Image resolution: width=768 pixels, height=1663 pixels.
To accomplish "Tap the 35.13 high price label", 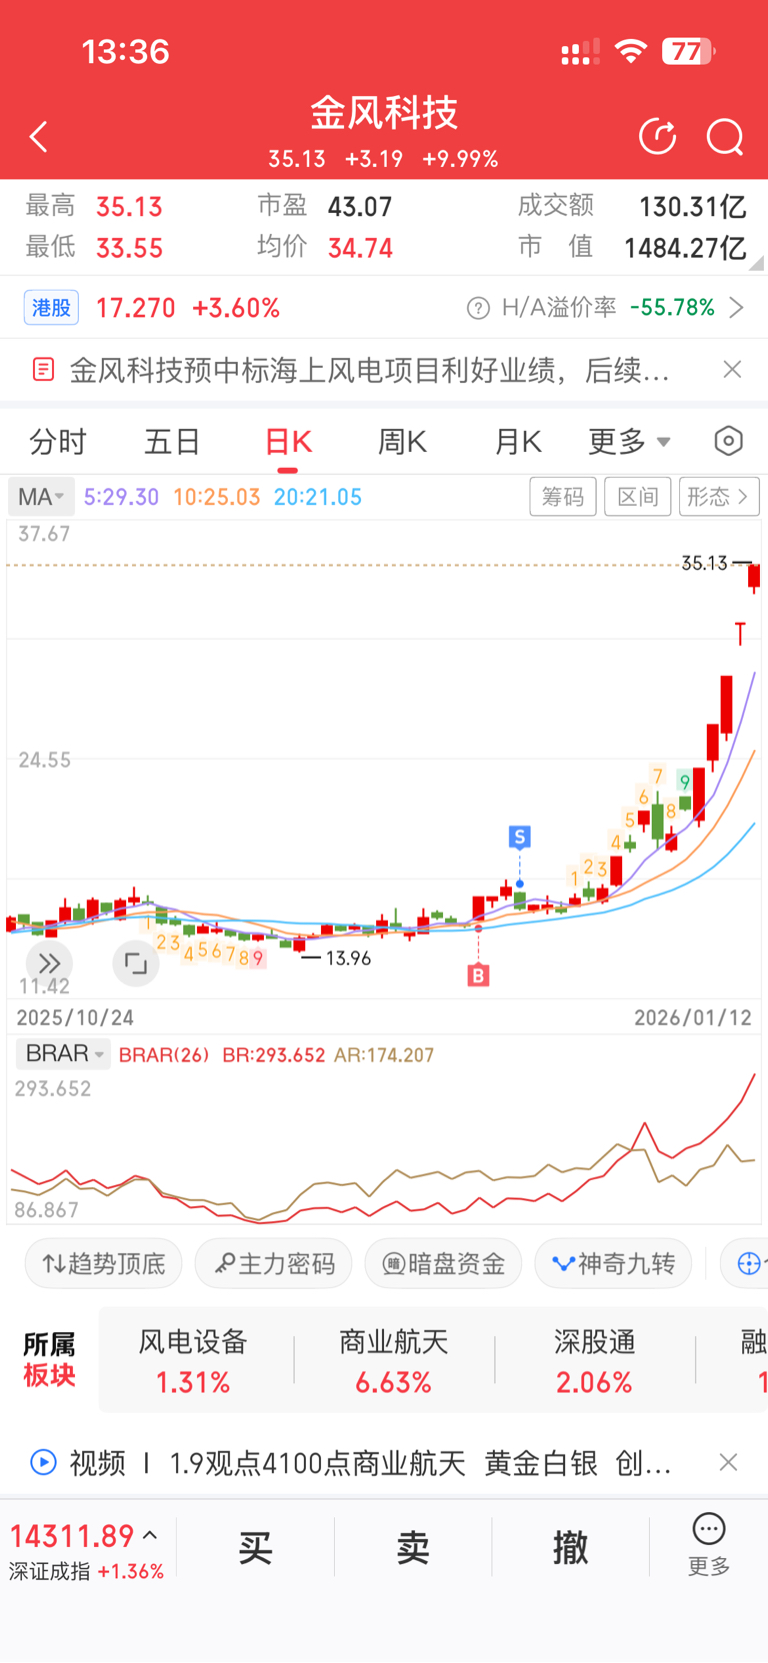I will pyautogui.click(x=705, y=563).
